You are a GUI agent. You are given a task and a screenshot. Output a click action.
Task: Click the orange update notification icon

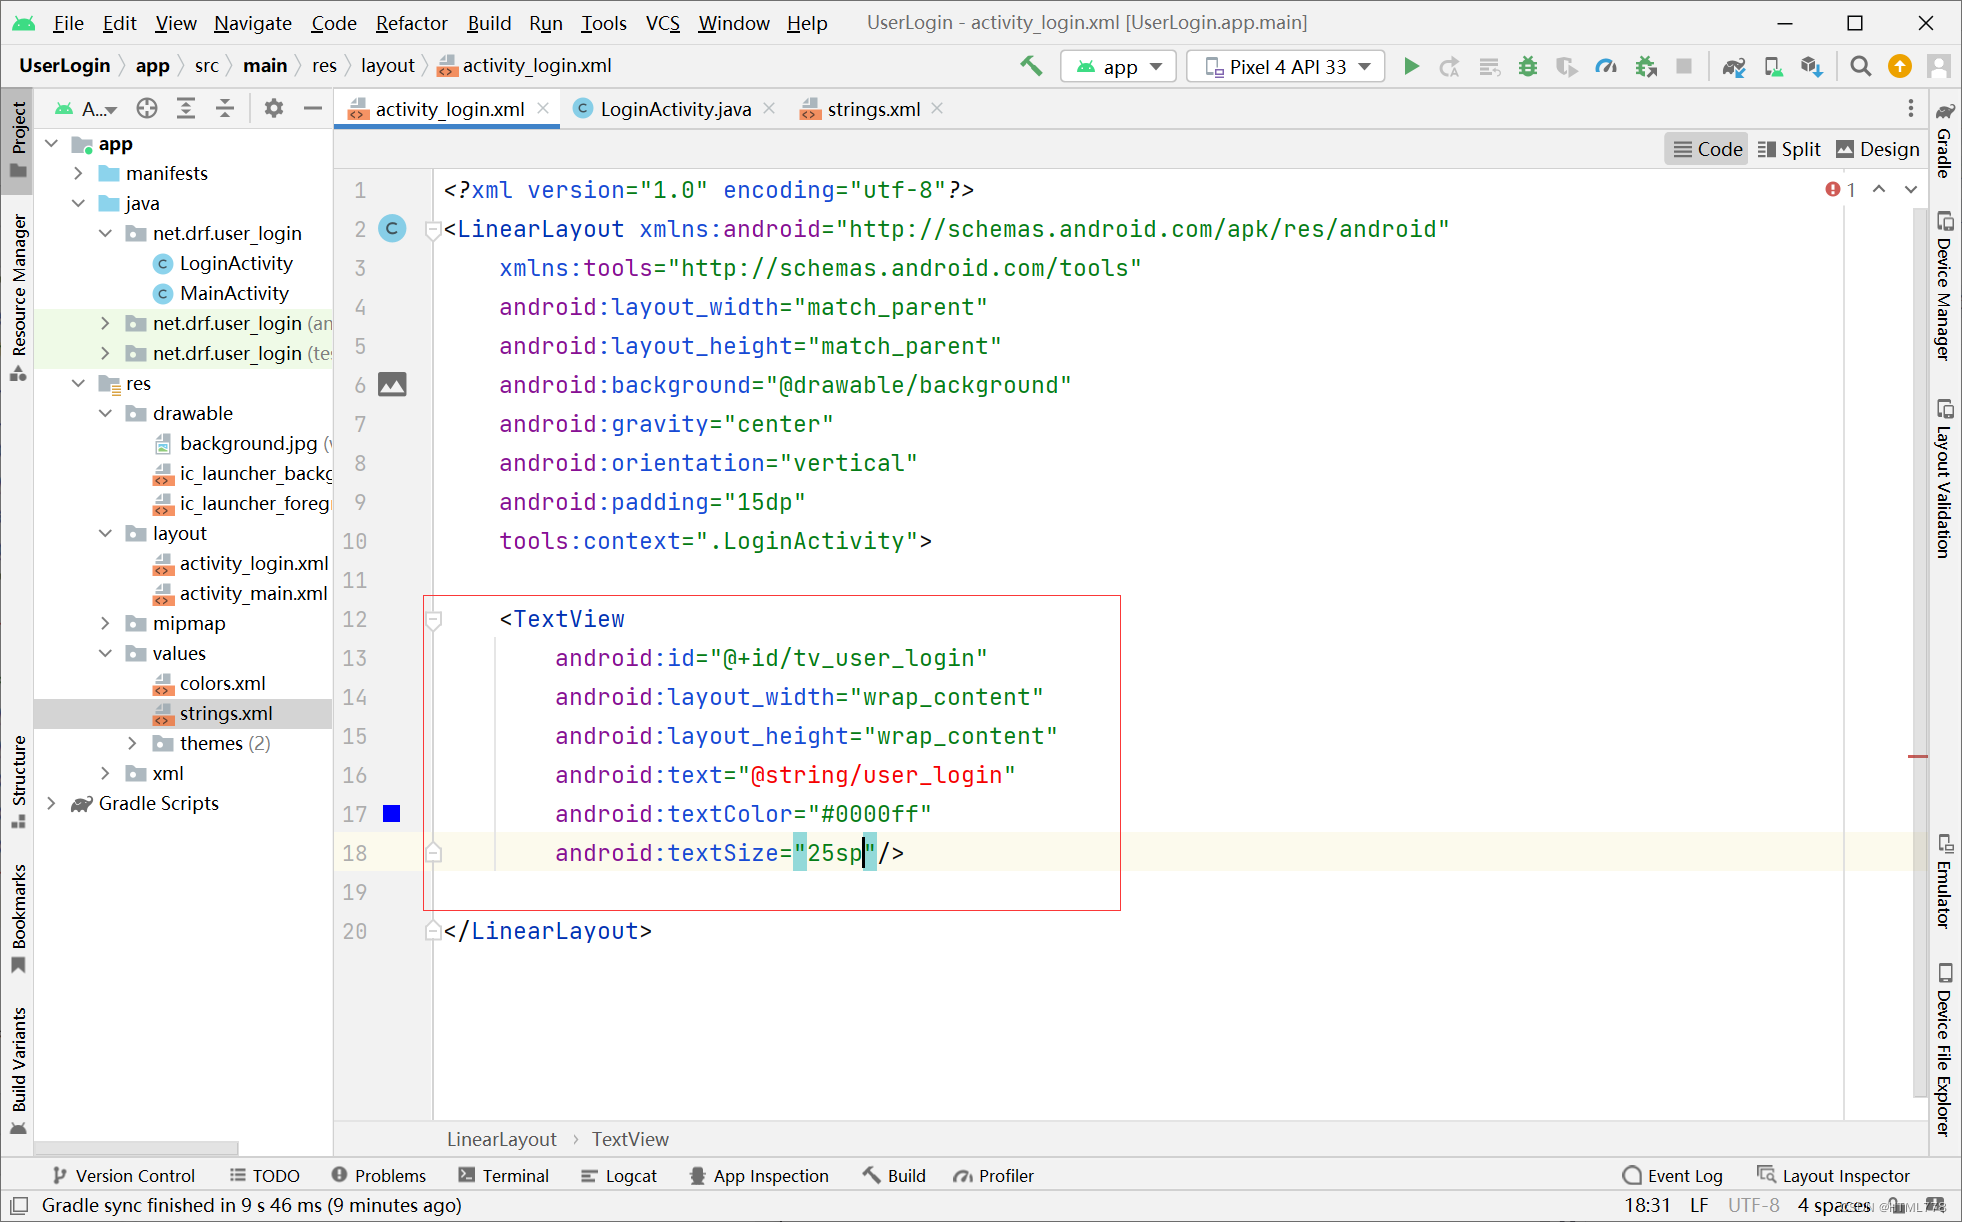click(1899, 66)
